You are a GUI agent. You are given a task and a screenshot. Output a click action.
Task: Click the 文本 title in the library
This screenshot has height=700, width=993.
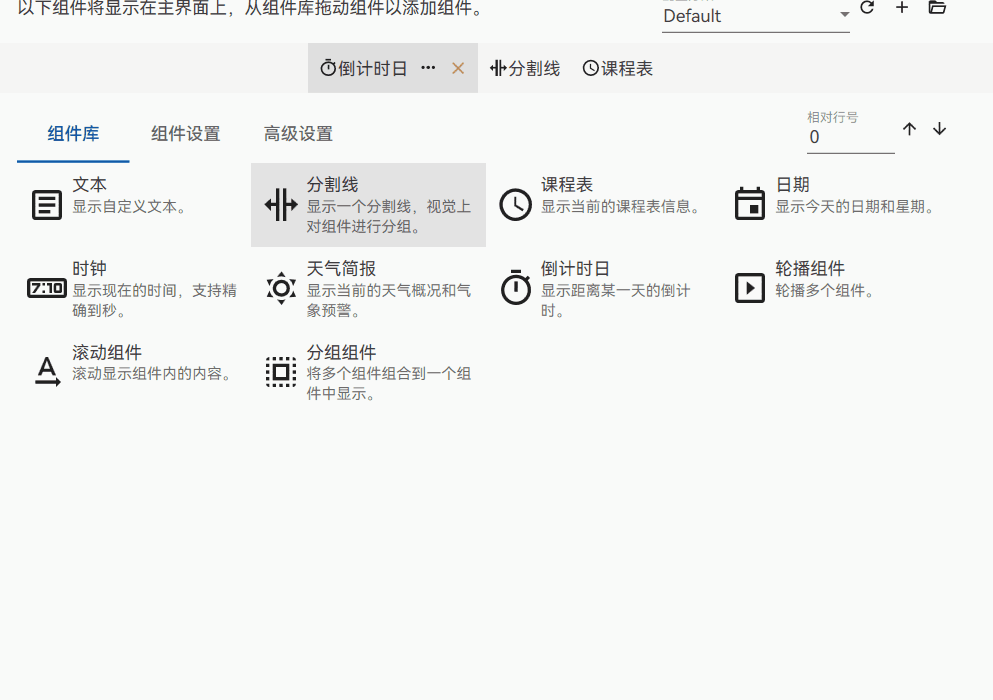(x=89, y=184)
